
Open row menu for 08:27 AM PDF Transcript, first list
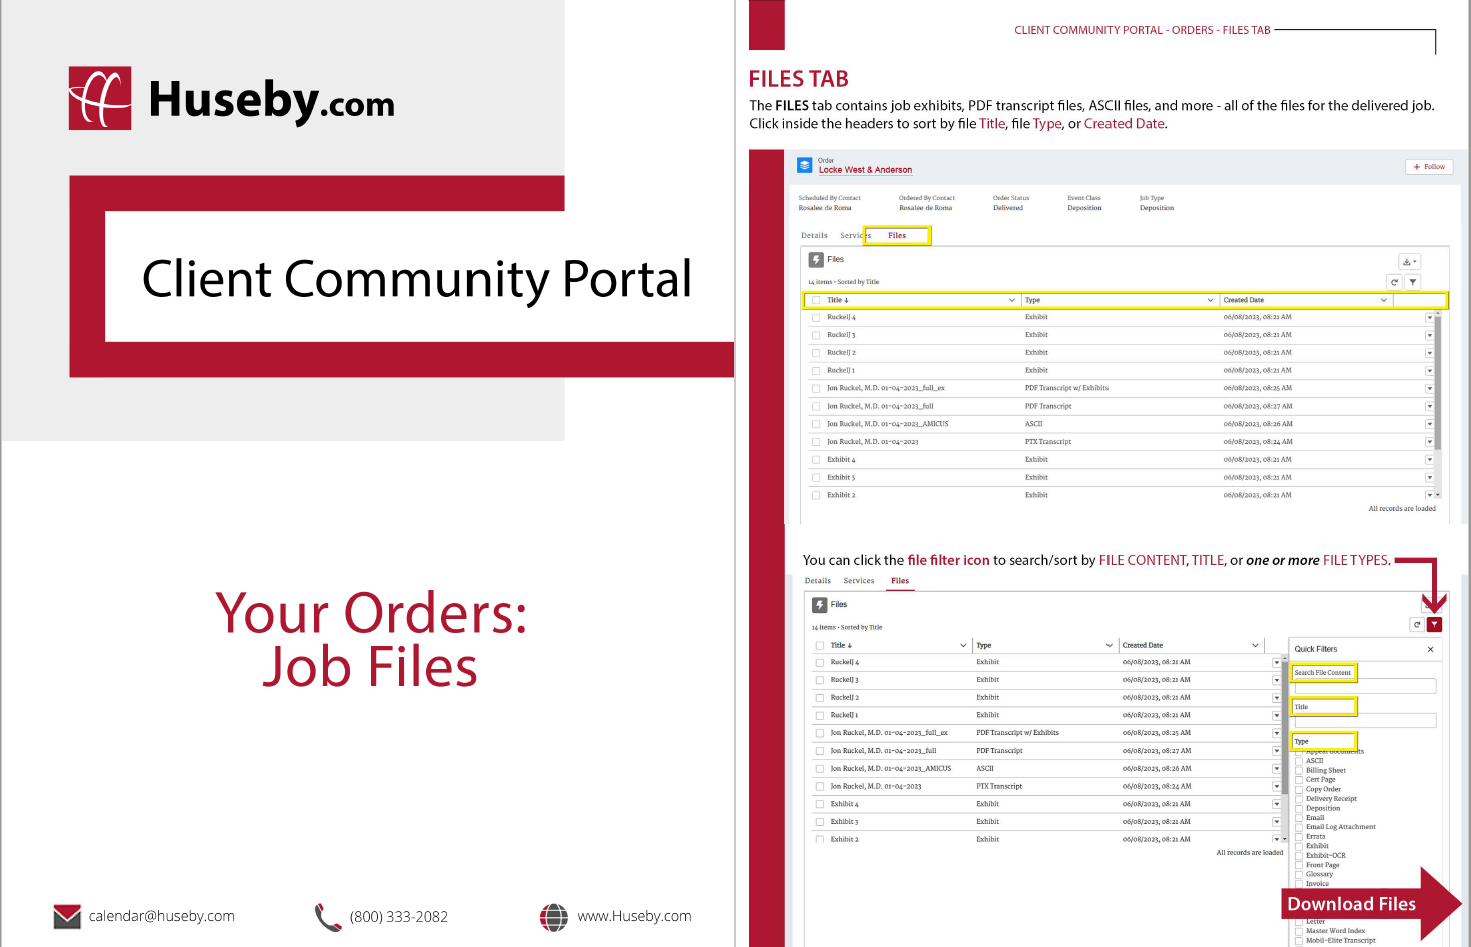[x=1429, y=407]
